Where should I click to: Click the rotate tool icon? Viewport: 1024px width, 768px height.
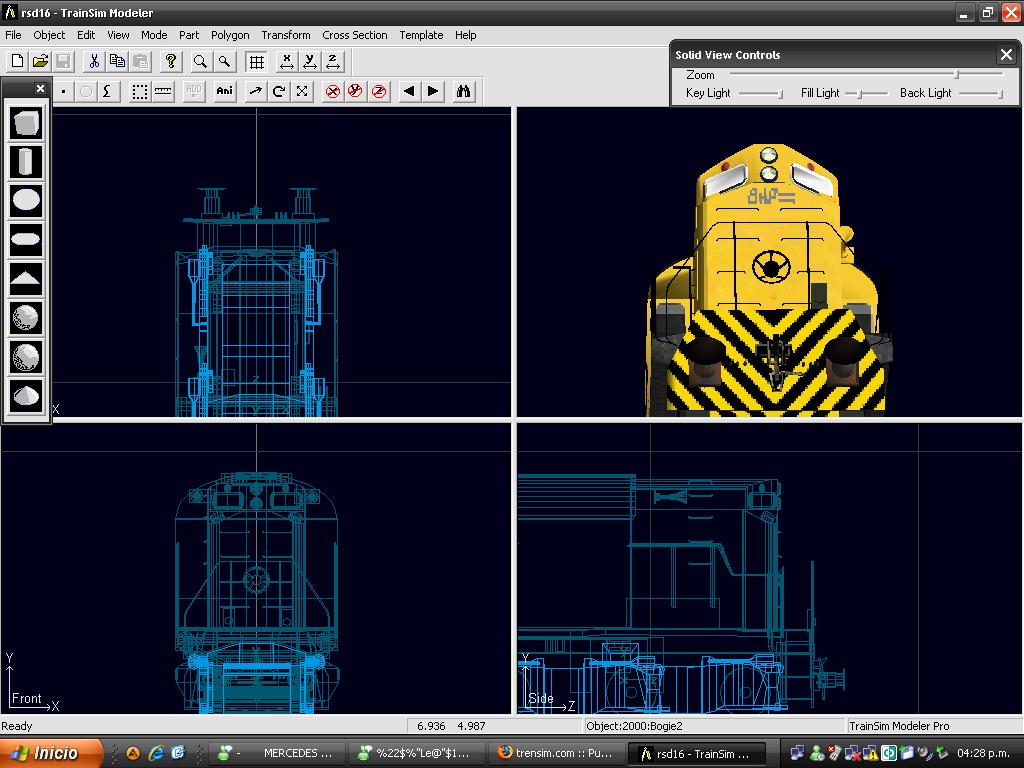(x=279, y=91)
